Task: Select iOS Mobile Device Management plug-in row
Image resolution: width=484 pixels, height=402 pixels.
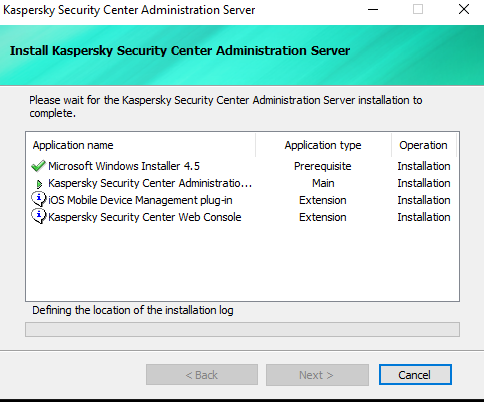Action: click(x=242, y=200)
